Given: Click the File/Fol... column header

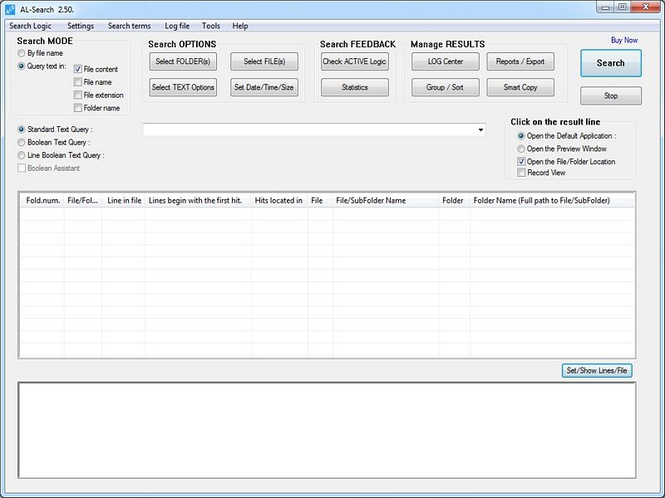Looking at the screenshot, I should [83, 201].
